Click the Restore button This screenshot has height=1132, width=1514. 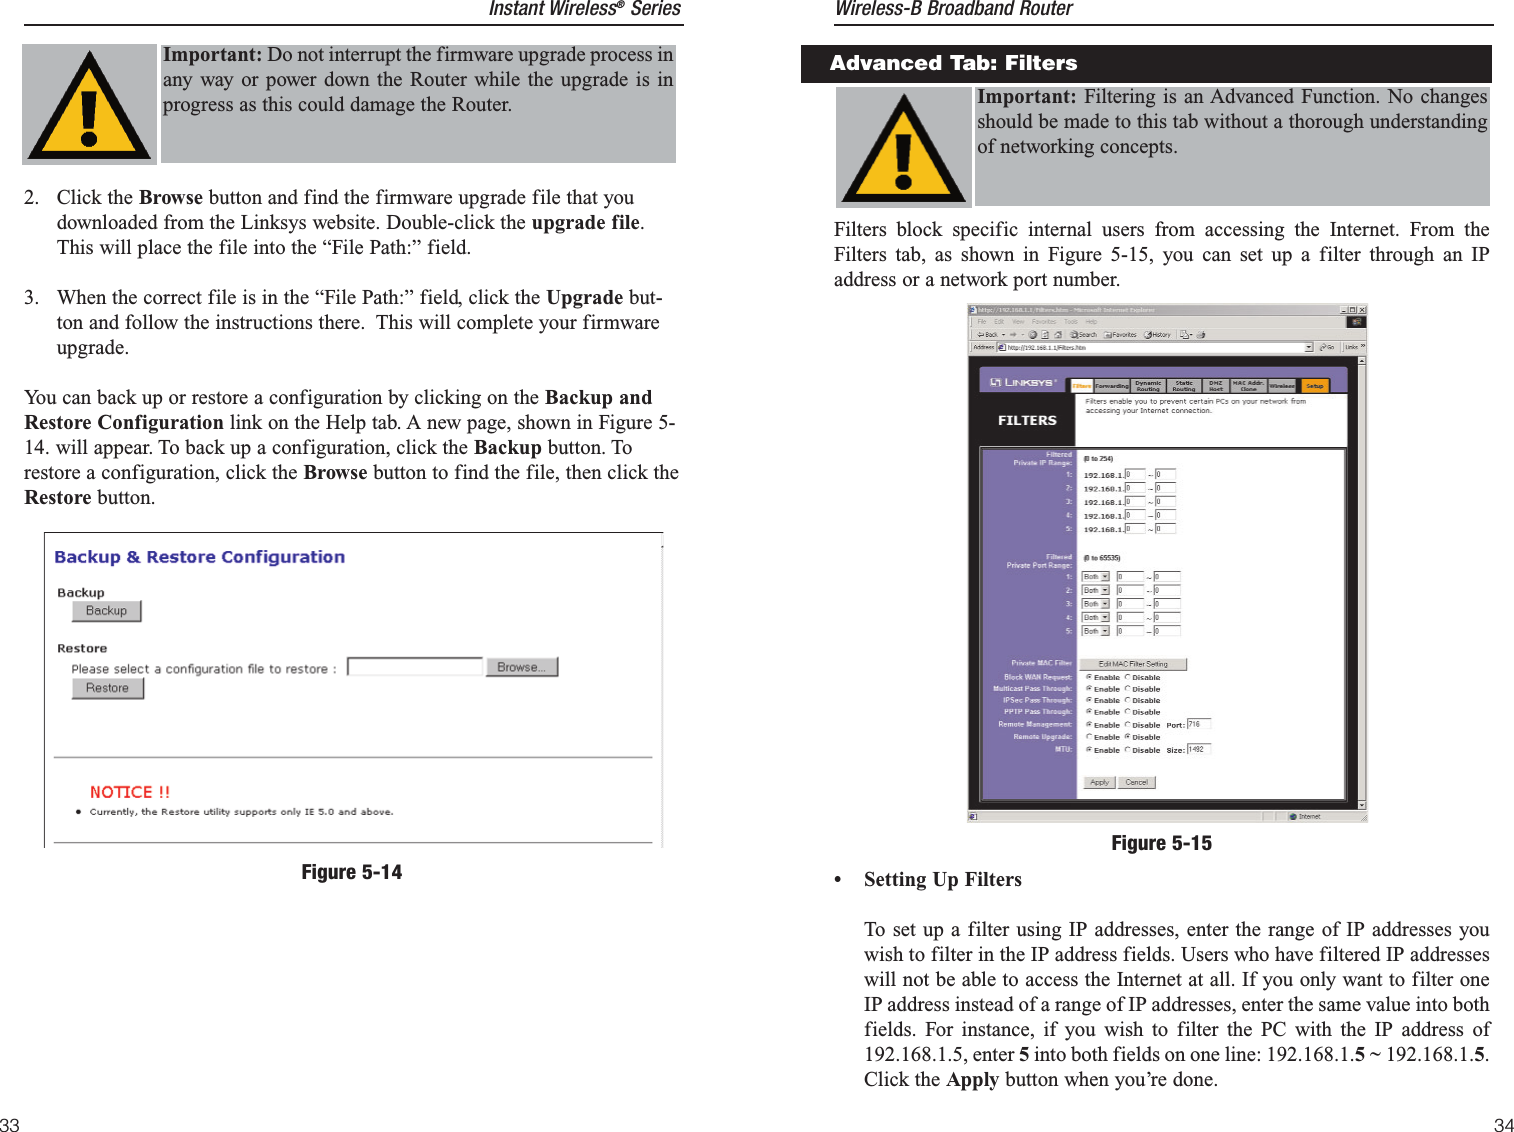click(x=108, y=688)
